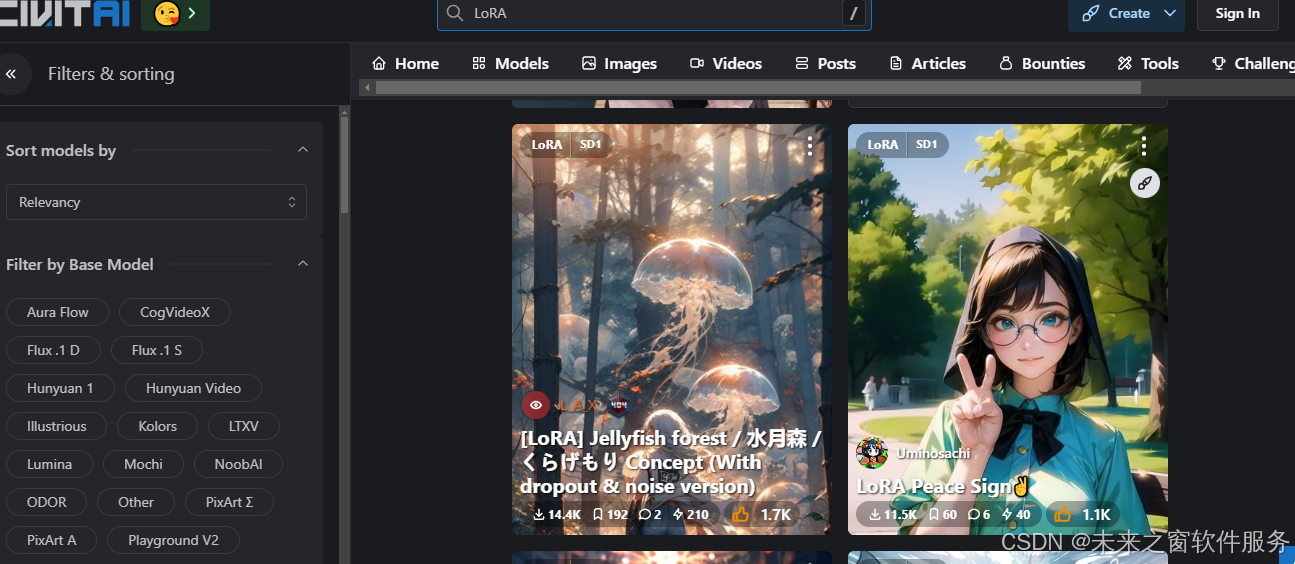
Task: Click thumbs-up icon on Peace Sign card
Action: (1061, 514)
